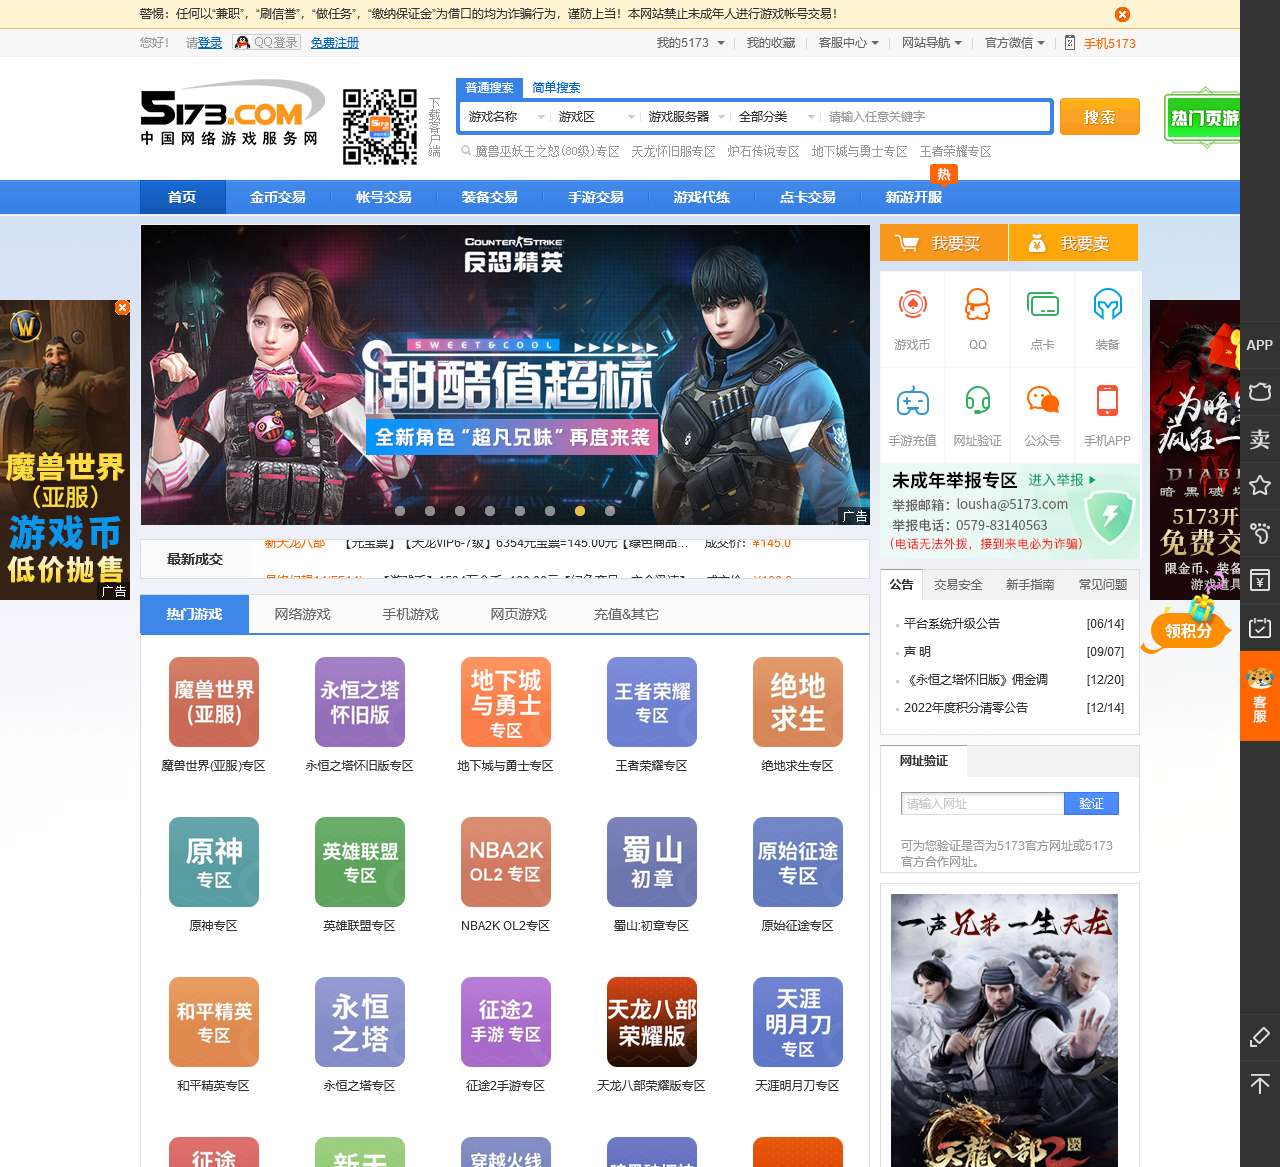1280x1167 pixels.
Task: Switch to 交易安全 tab
Action: tap(958, 585)
